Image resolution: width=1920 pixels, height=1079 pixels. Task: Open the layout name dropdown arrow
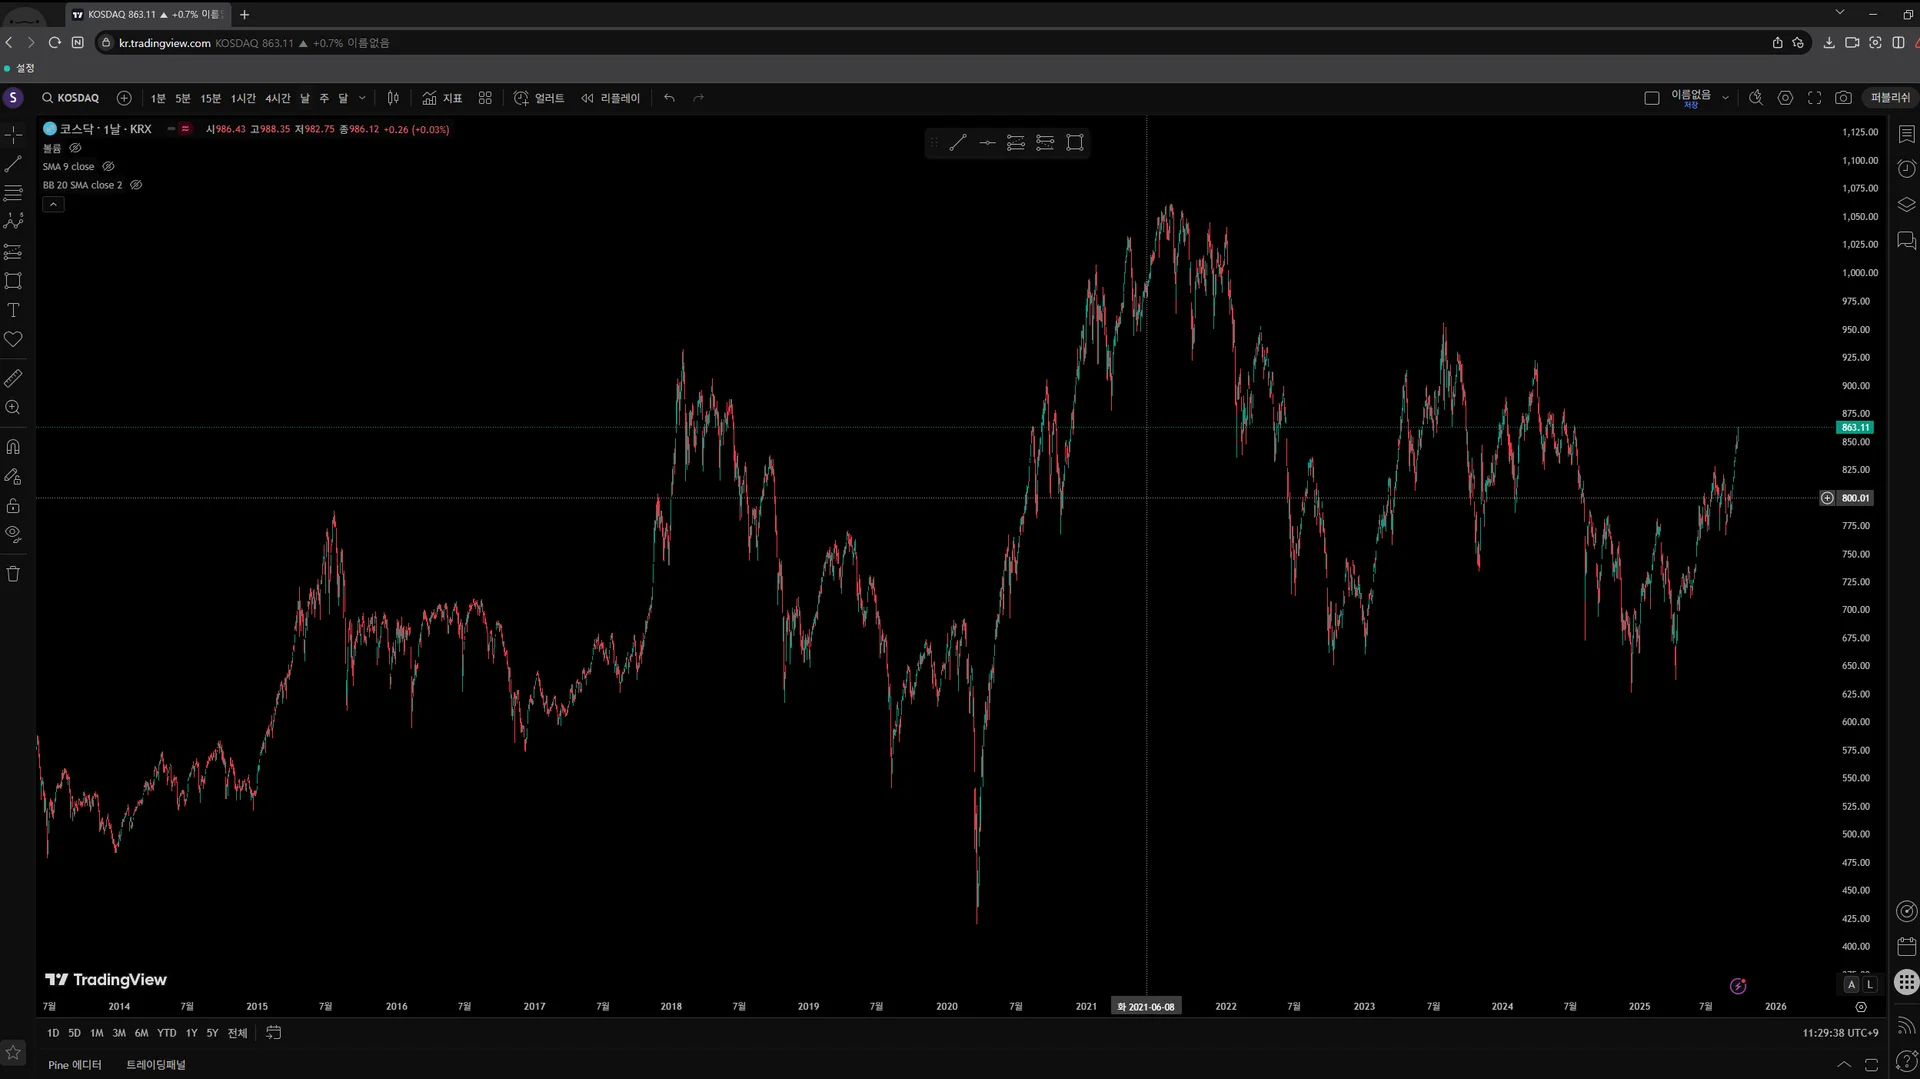click(1725, 98)
